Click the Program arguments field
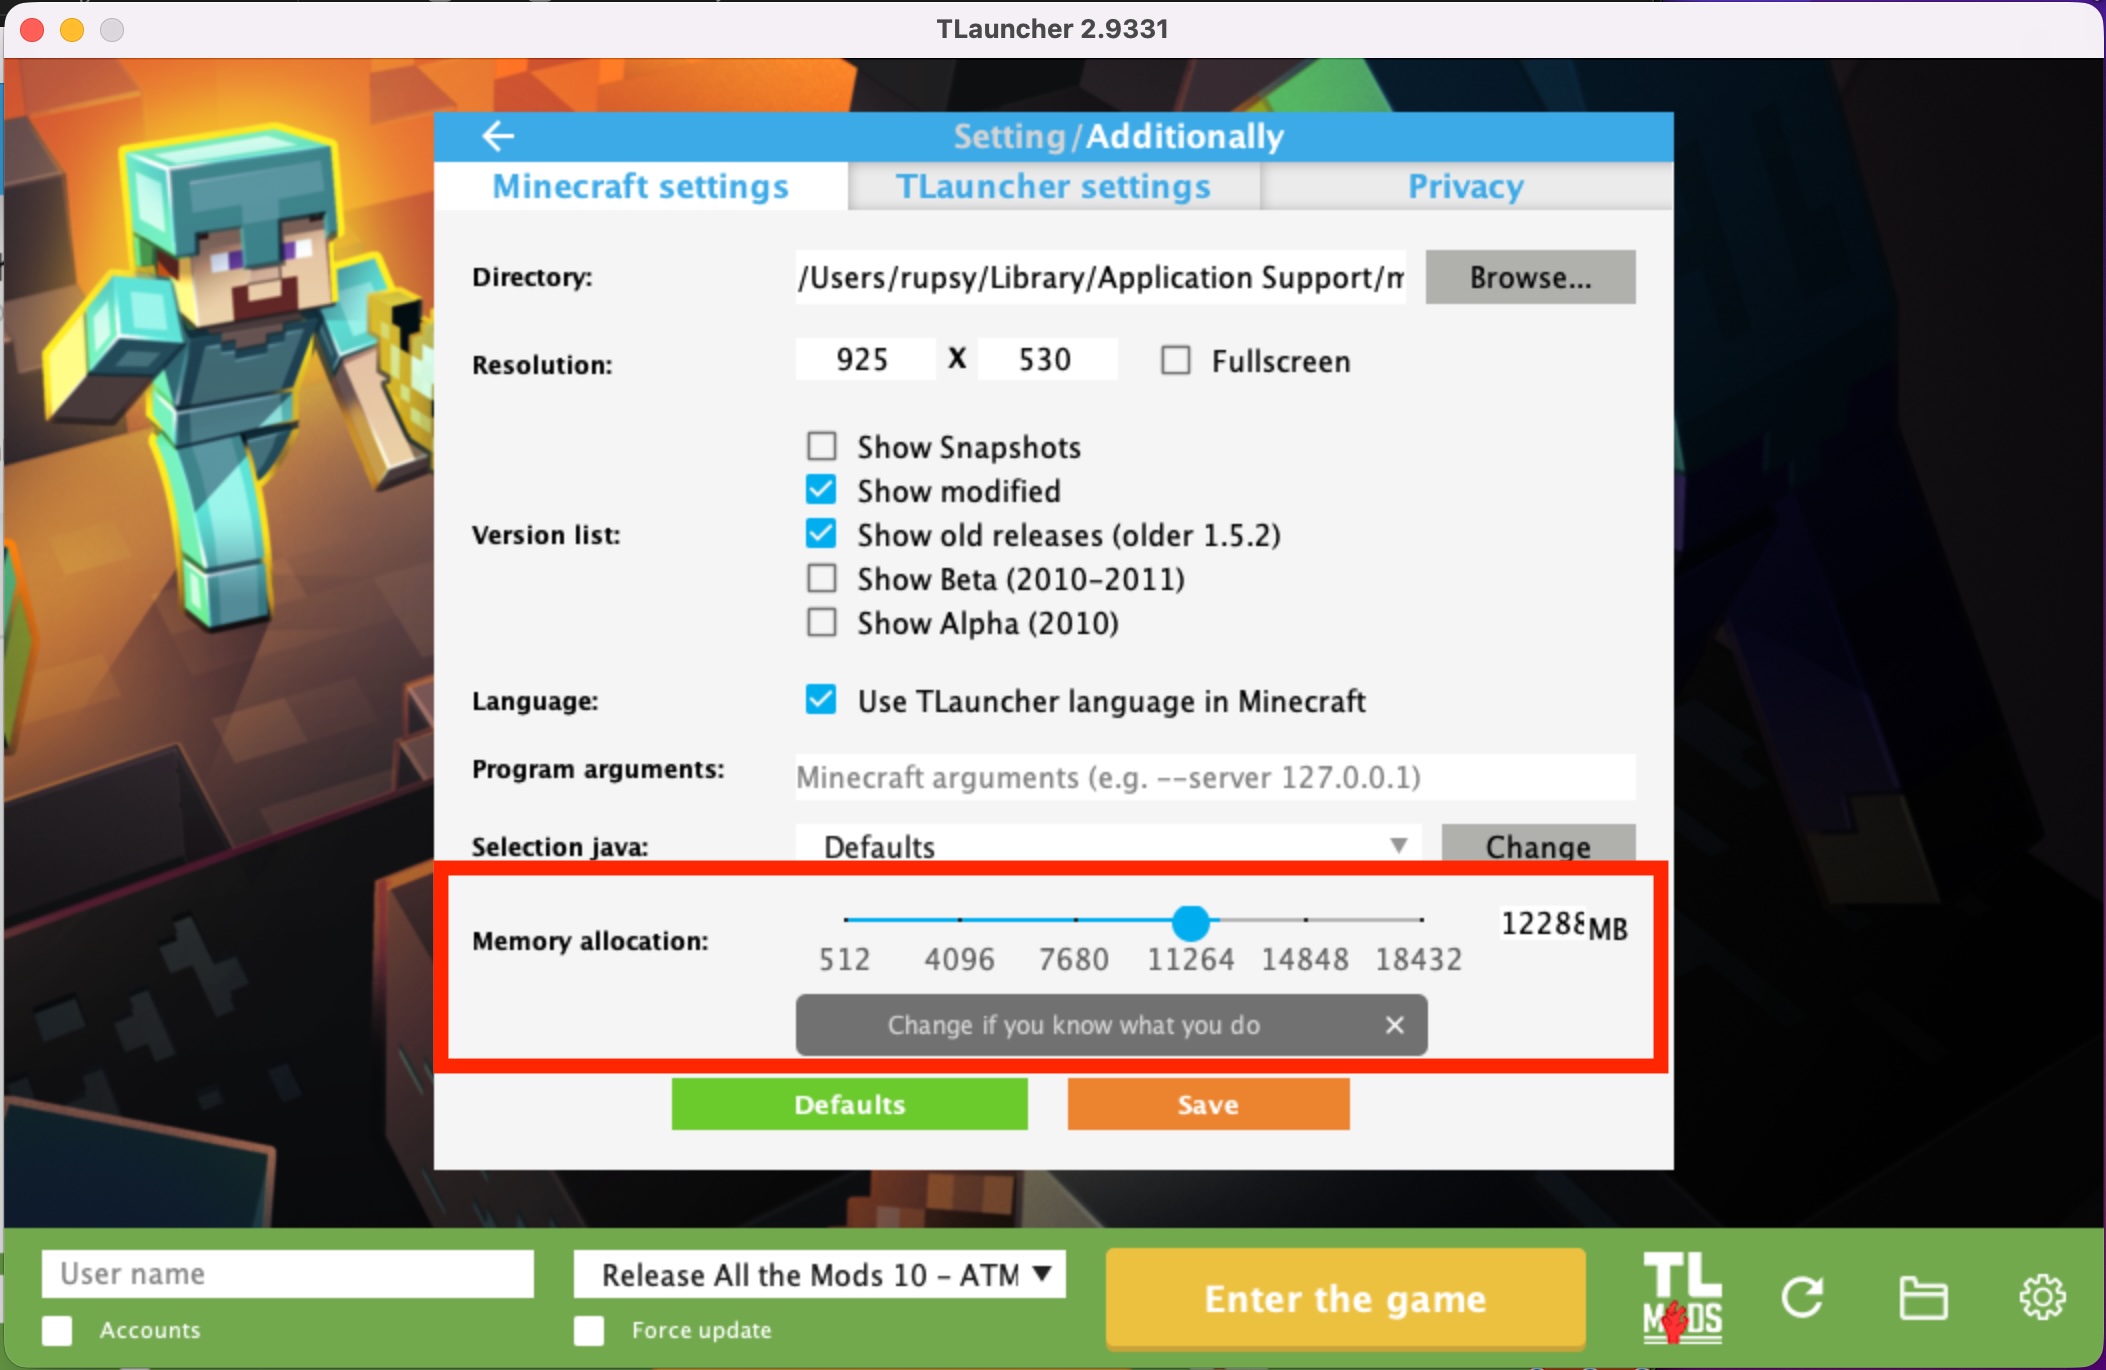This screenshot has width=2106, height=1370. click(1215, 777)
